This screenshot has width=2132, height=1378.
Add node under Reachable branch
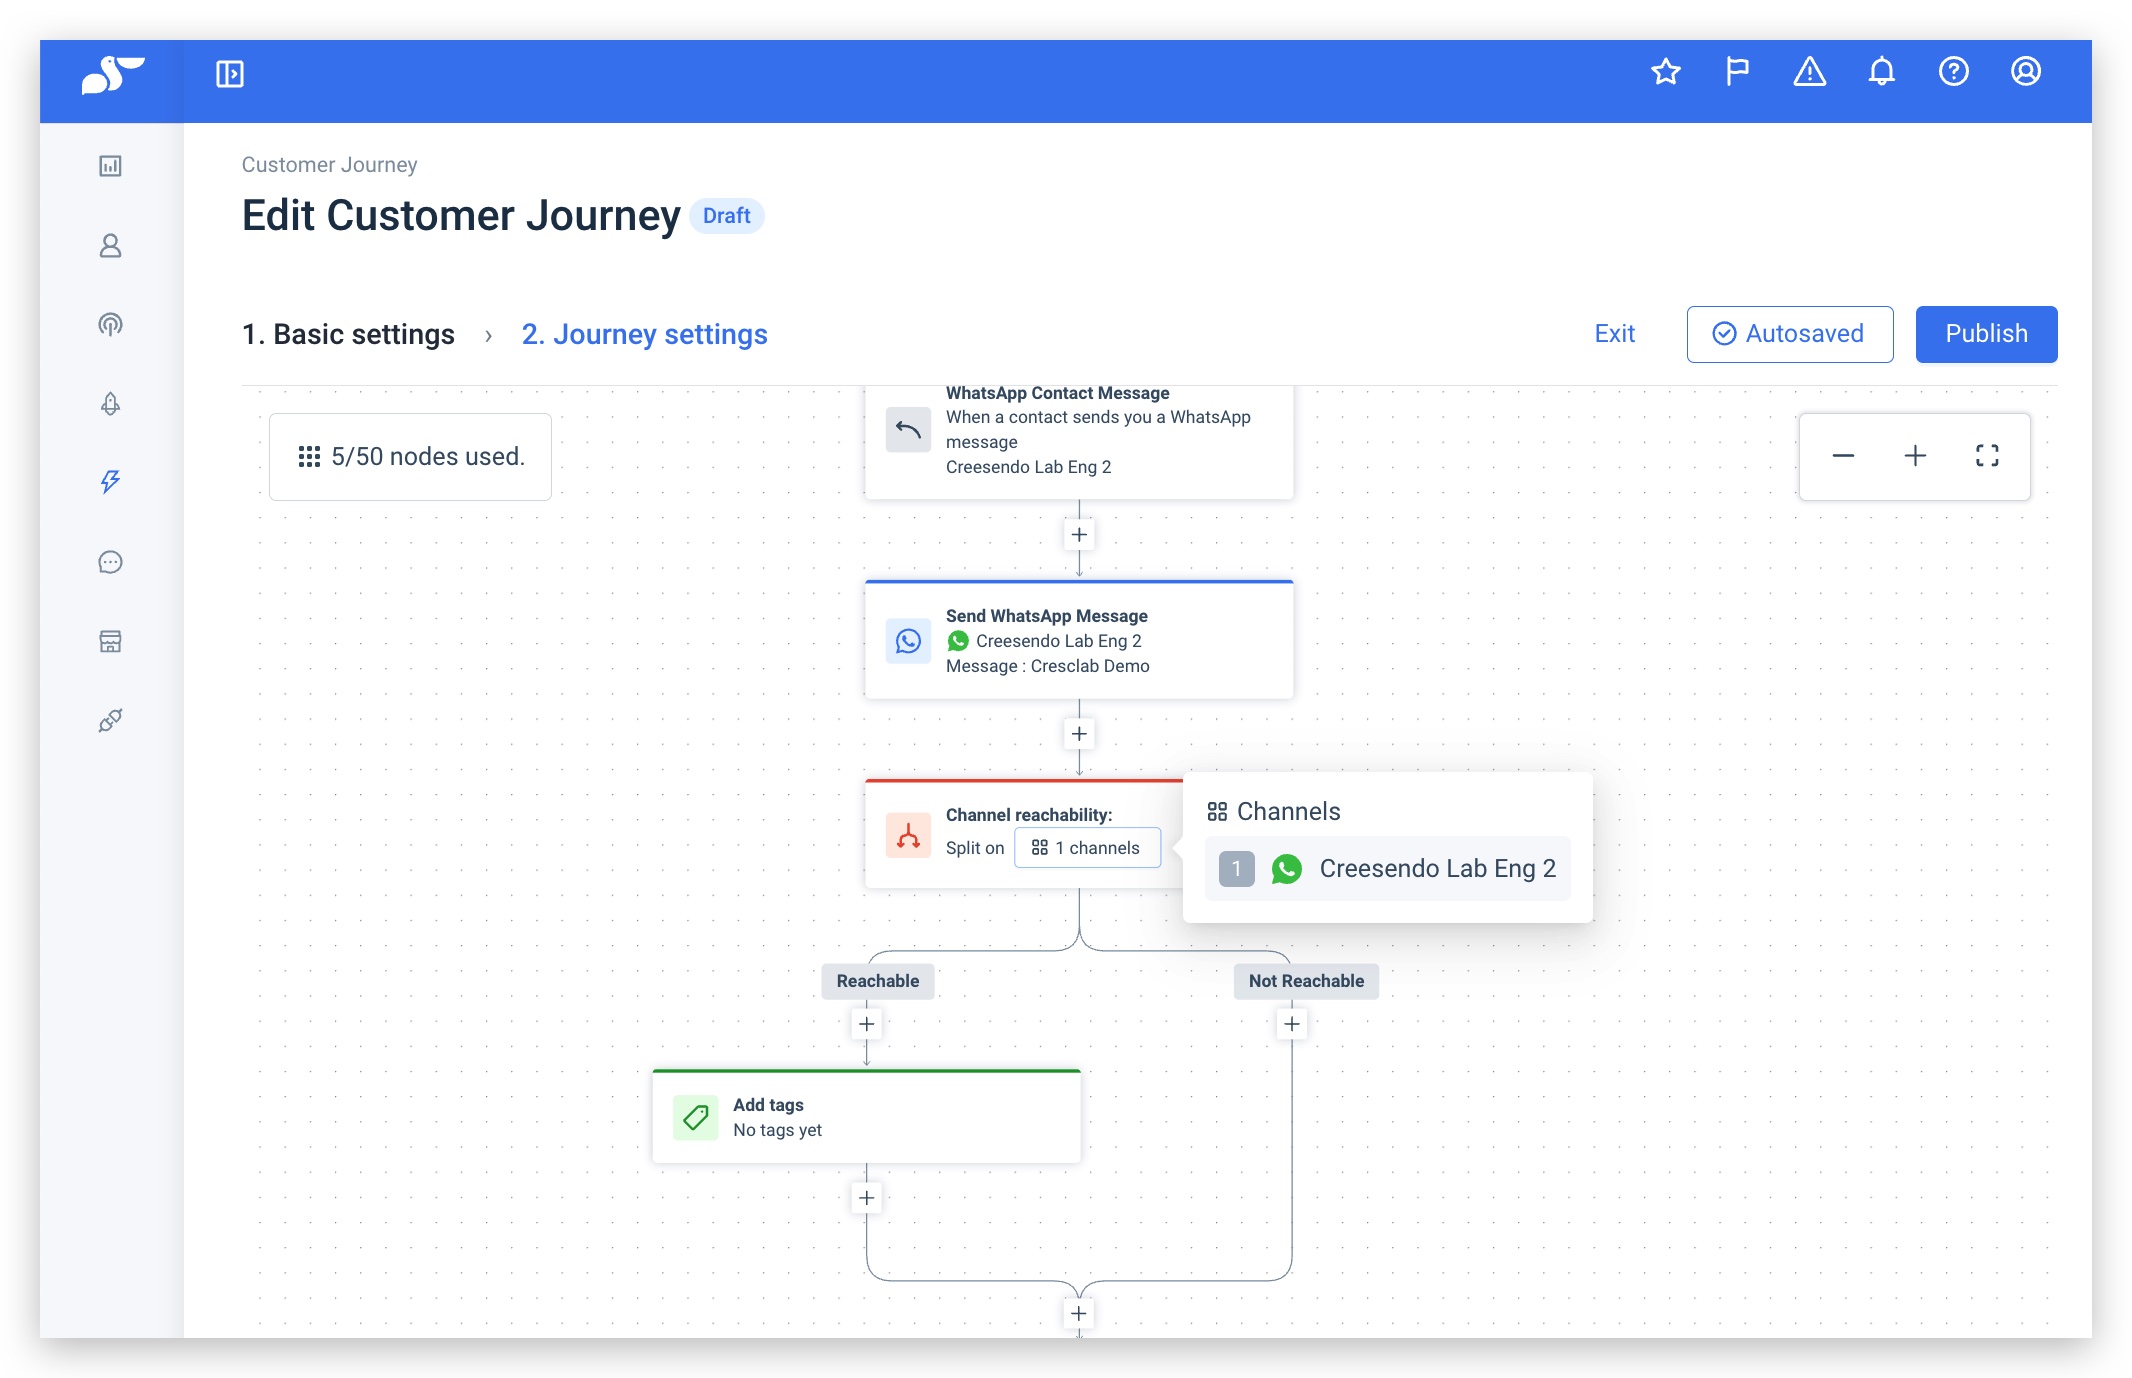tap(867, 1024)
